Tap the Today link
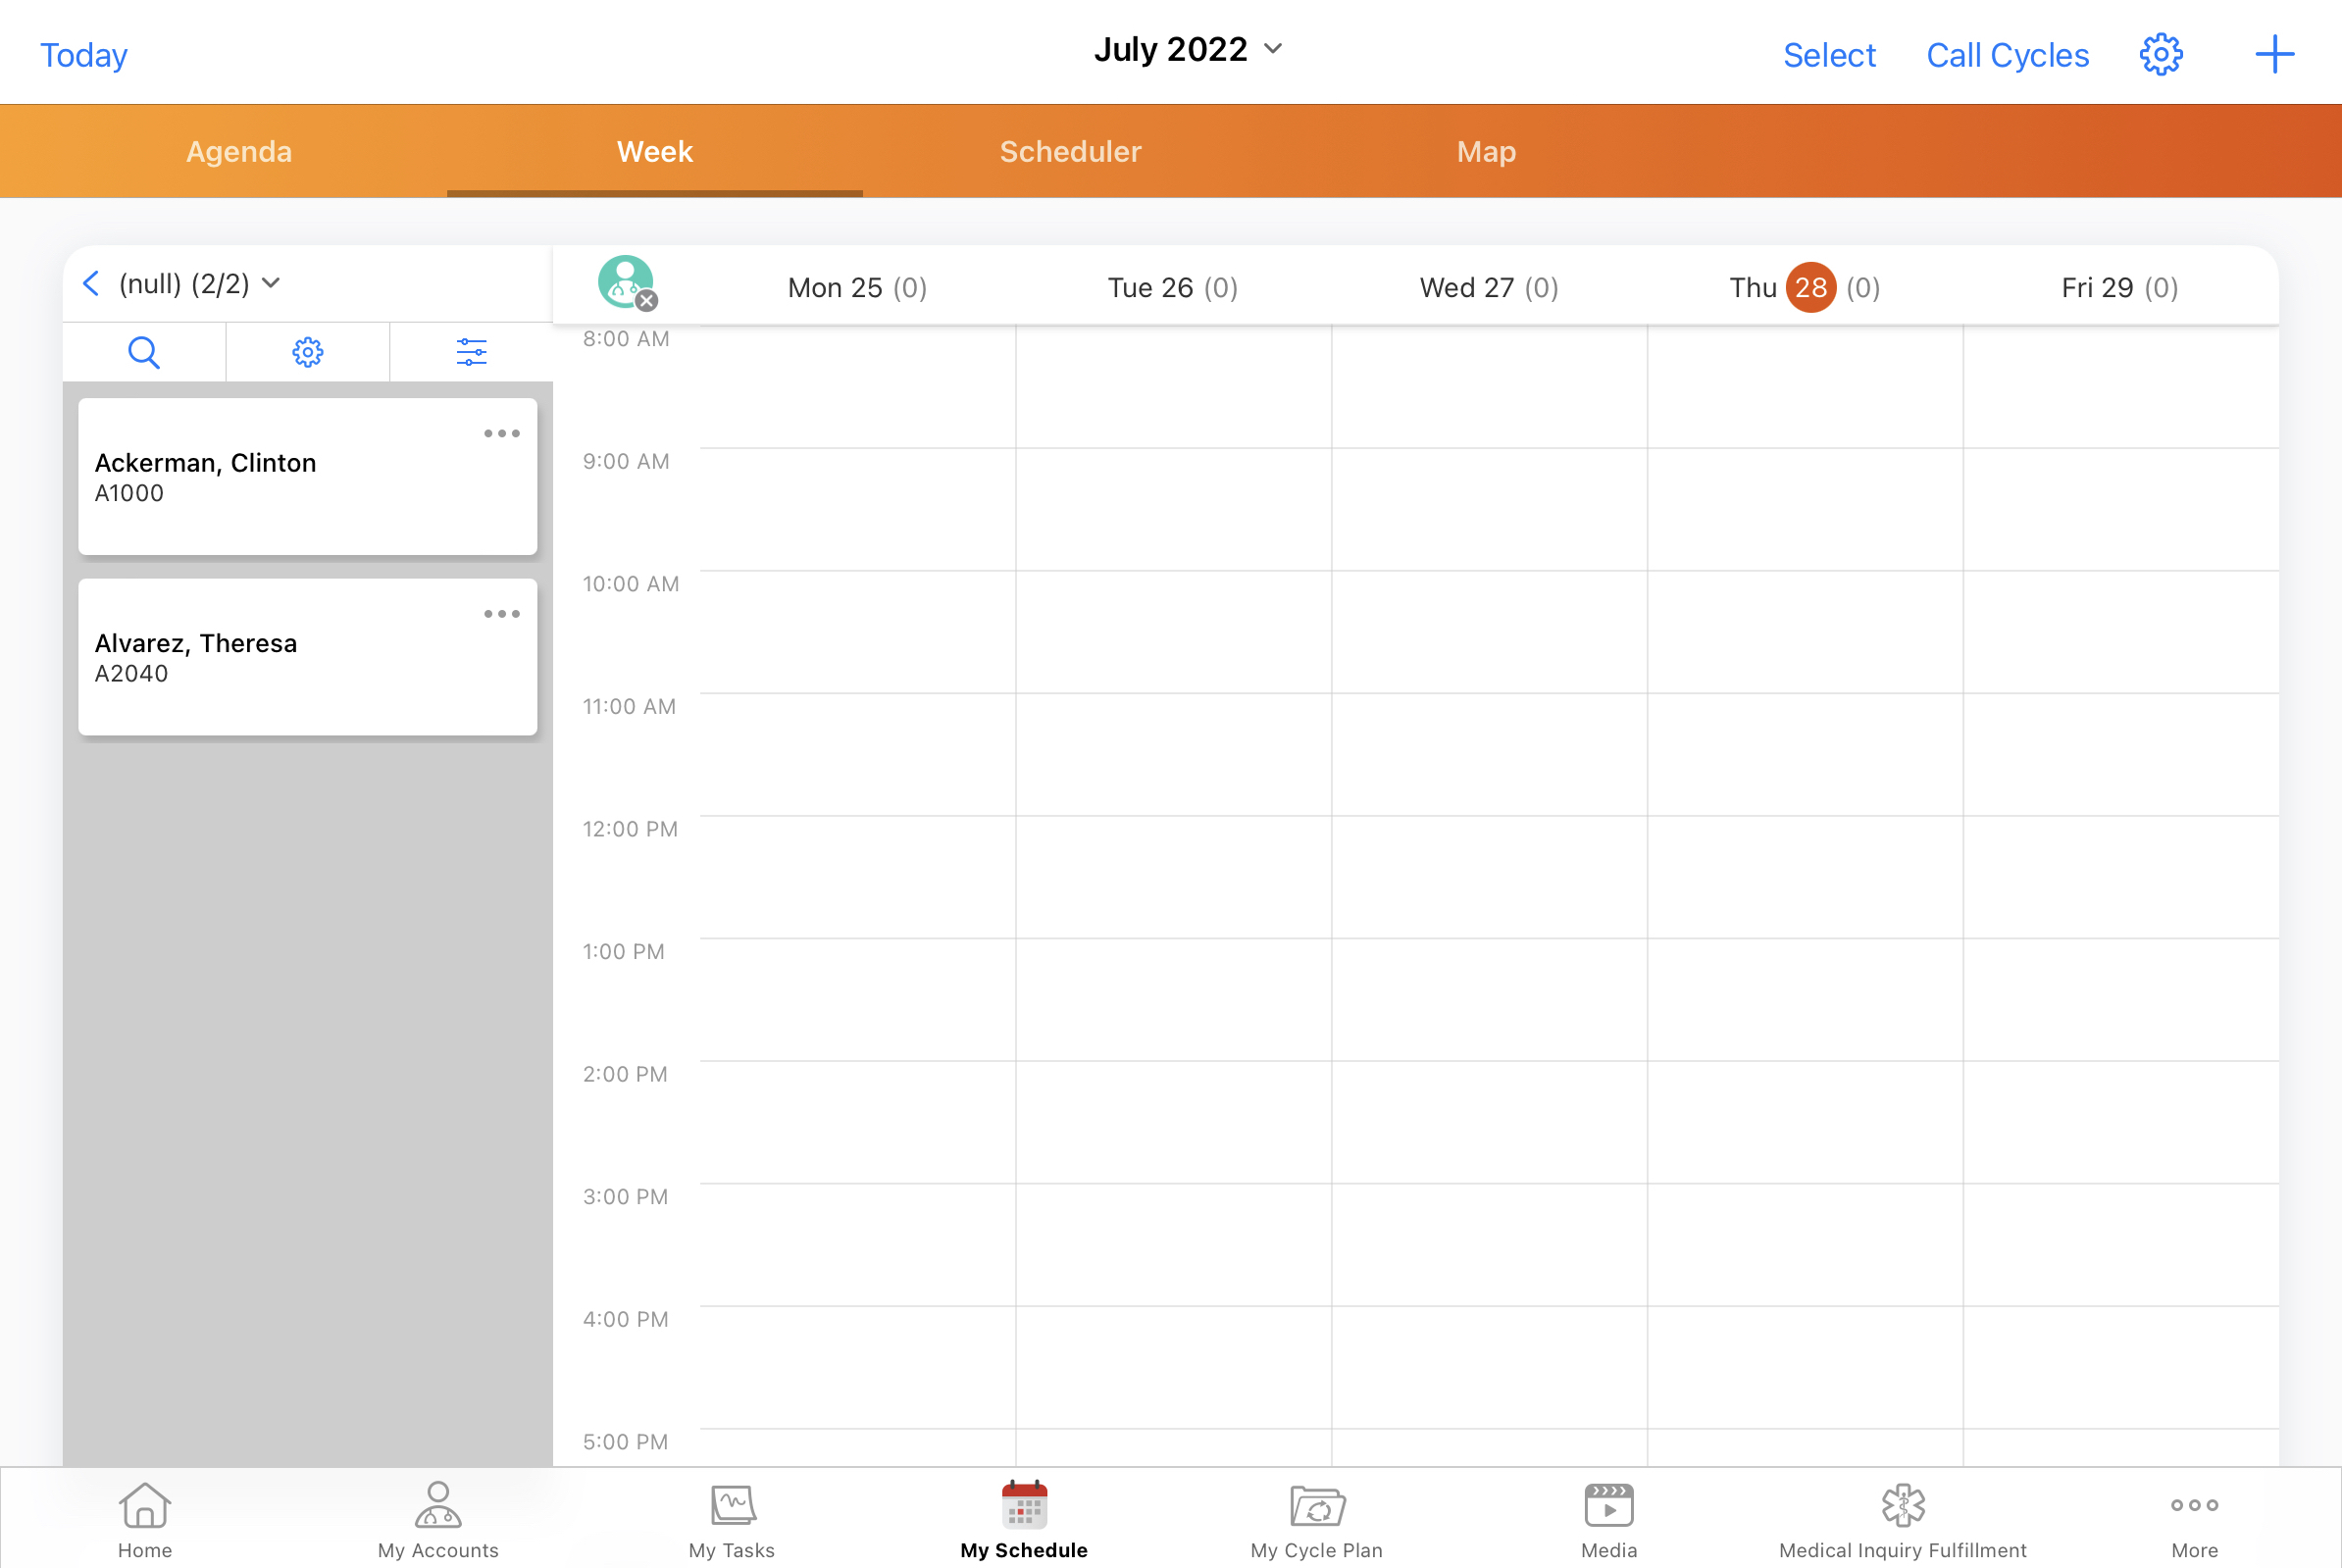The width and height of the screenshot is (2342, 1568). tap(84, 55)
